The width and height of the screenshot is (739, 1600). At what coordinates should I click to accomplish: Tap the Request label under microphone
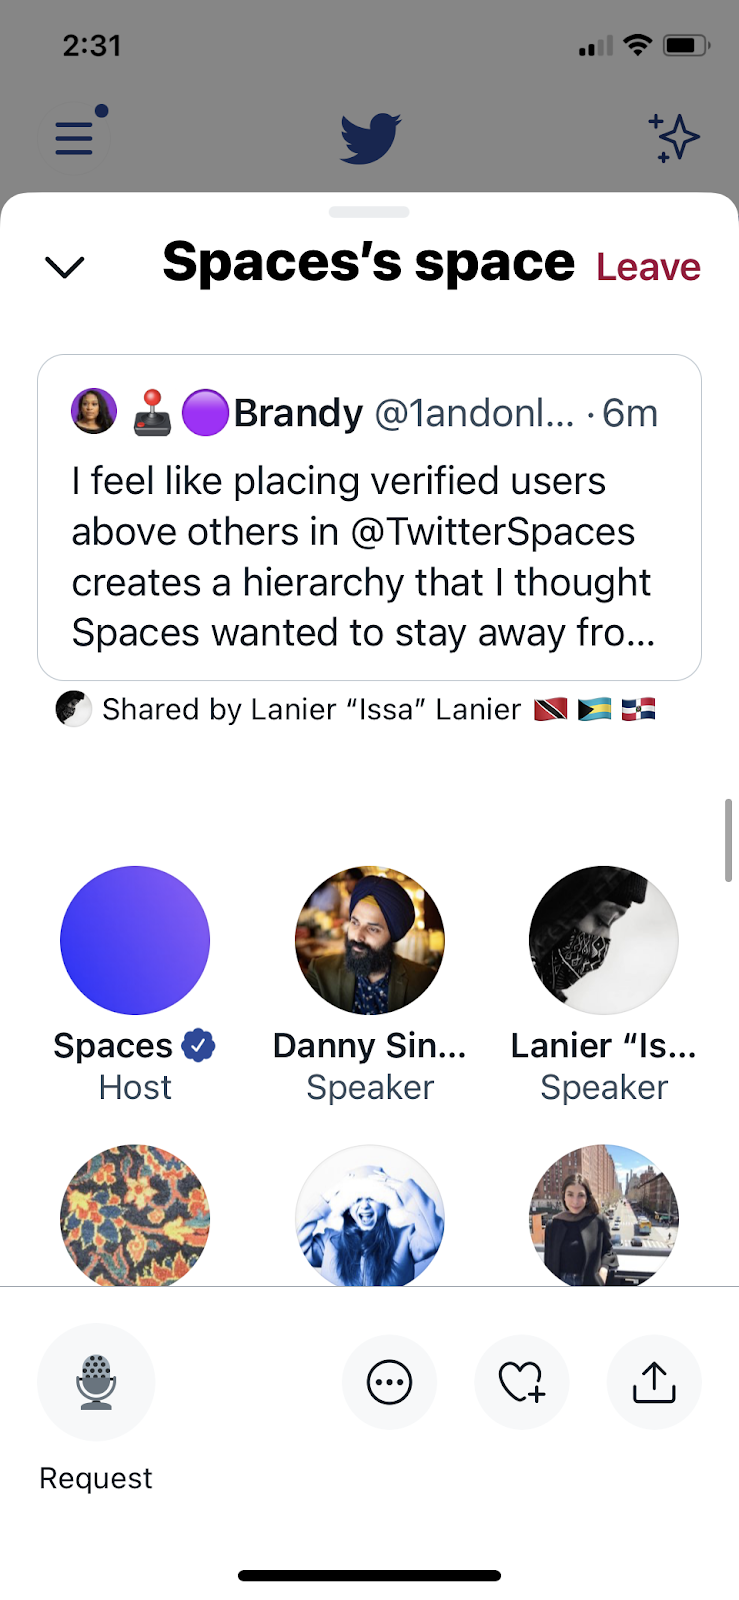coord(96,1478)
